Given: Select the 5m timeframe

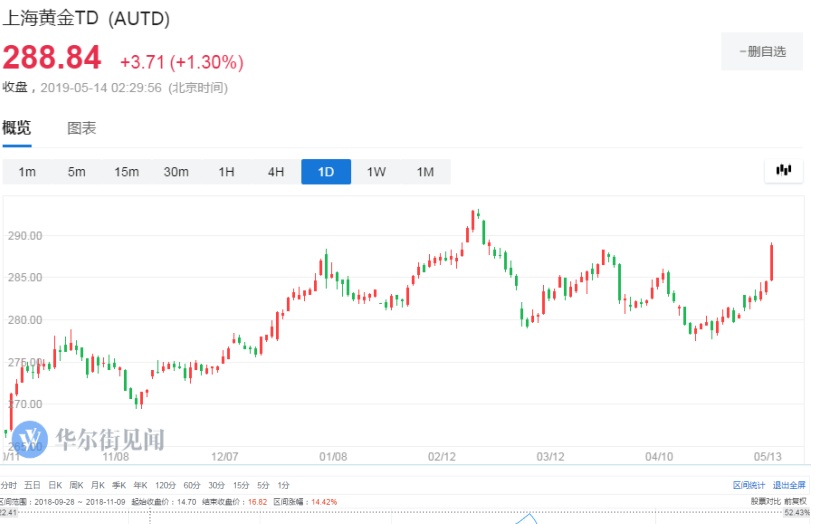Looking at the screenshot, I should pos(77,172).
